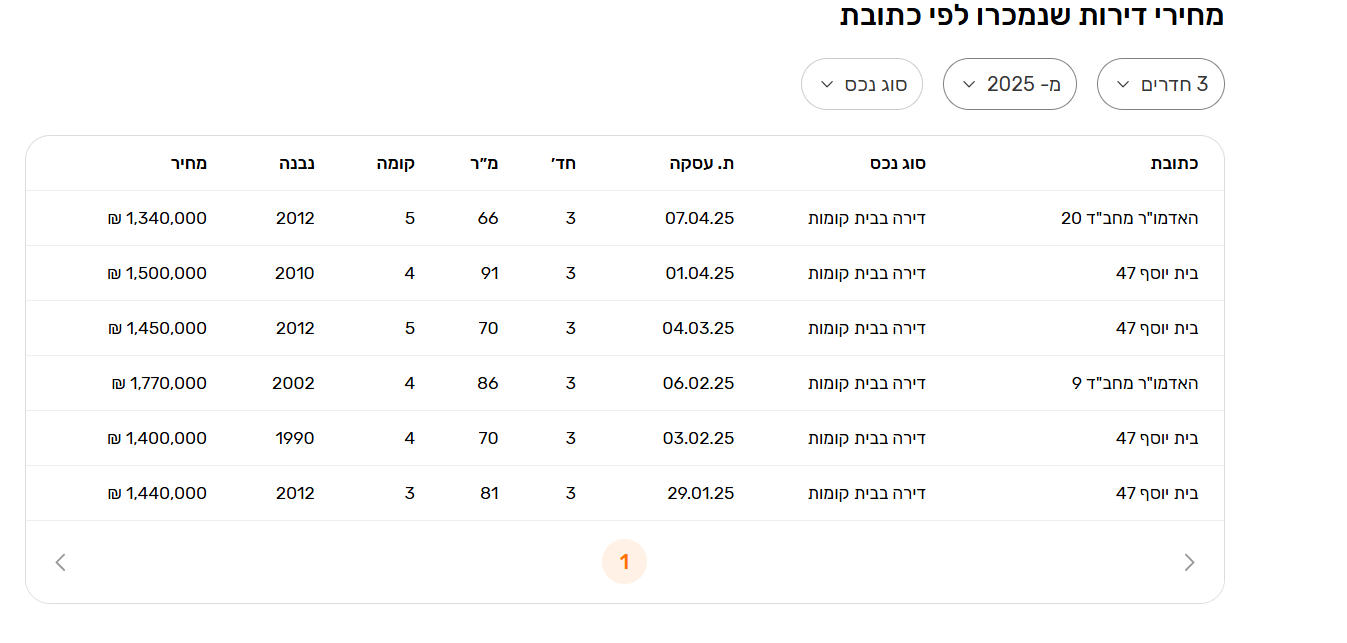The width and height of the screenshot is (1347, 643).
Task: Click the right pagination arrow
Action: coord(1189,562)
